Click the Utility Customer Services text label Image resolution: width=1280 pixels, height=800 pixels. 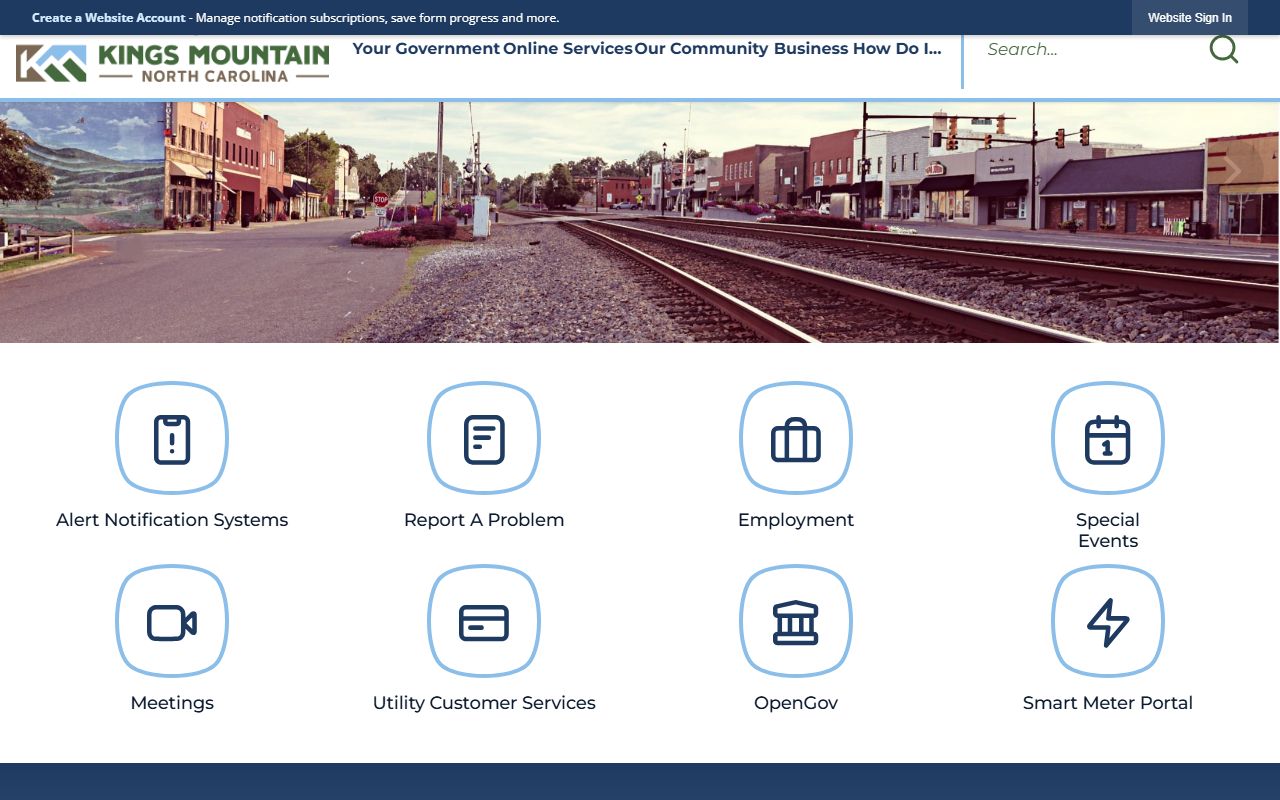coord(484,703)
